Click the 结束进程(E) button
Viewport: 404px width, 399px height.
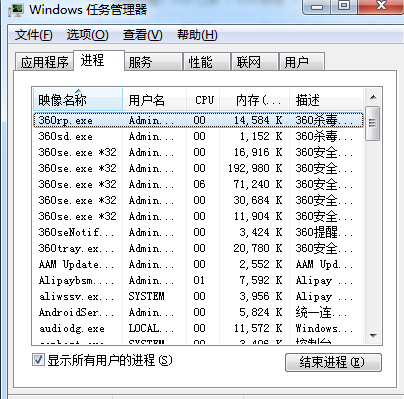coord(333,362)
